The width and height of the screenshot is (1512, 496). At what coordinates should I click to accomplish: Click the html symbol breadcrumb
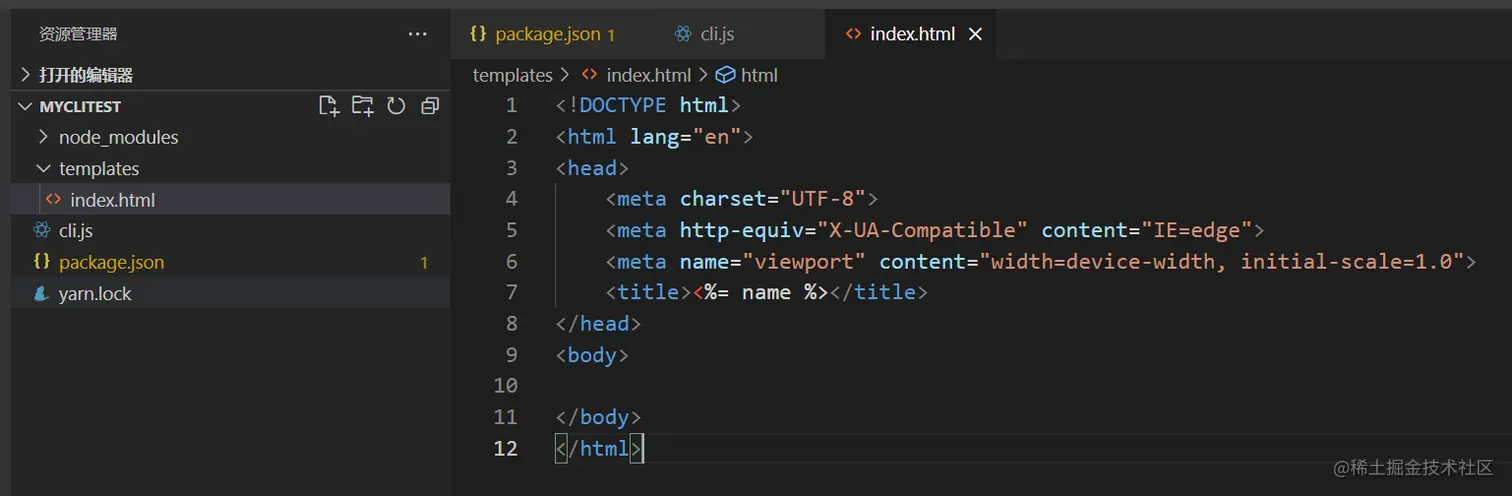(759, 75)
